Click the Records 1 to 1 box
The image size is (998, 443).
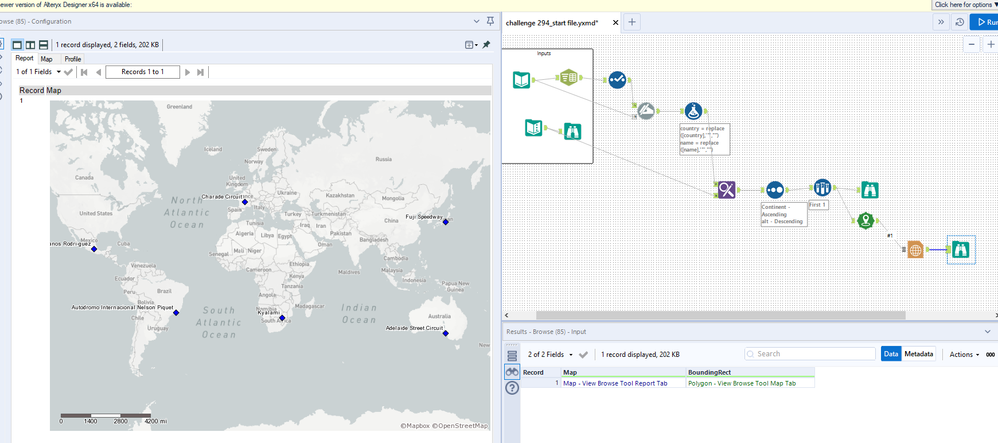143,72
